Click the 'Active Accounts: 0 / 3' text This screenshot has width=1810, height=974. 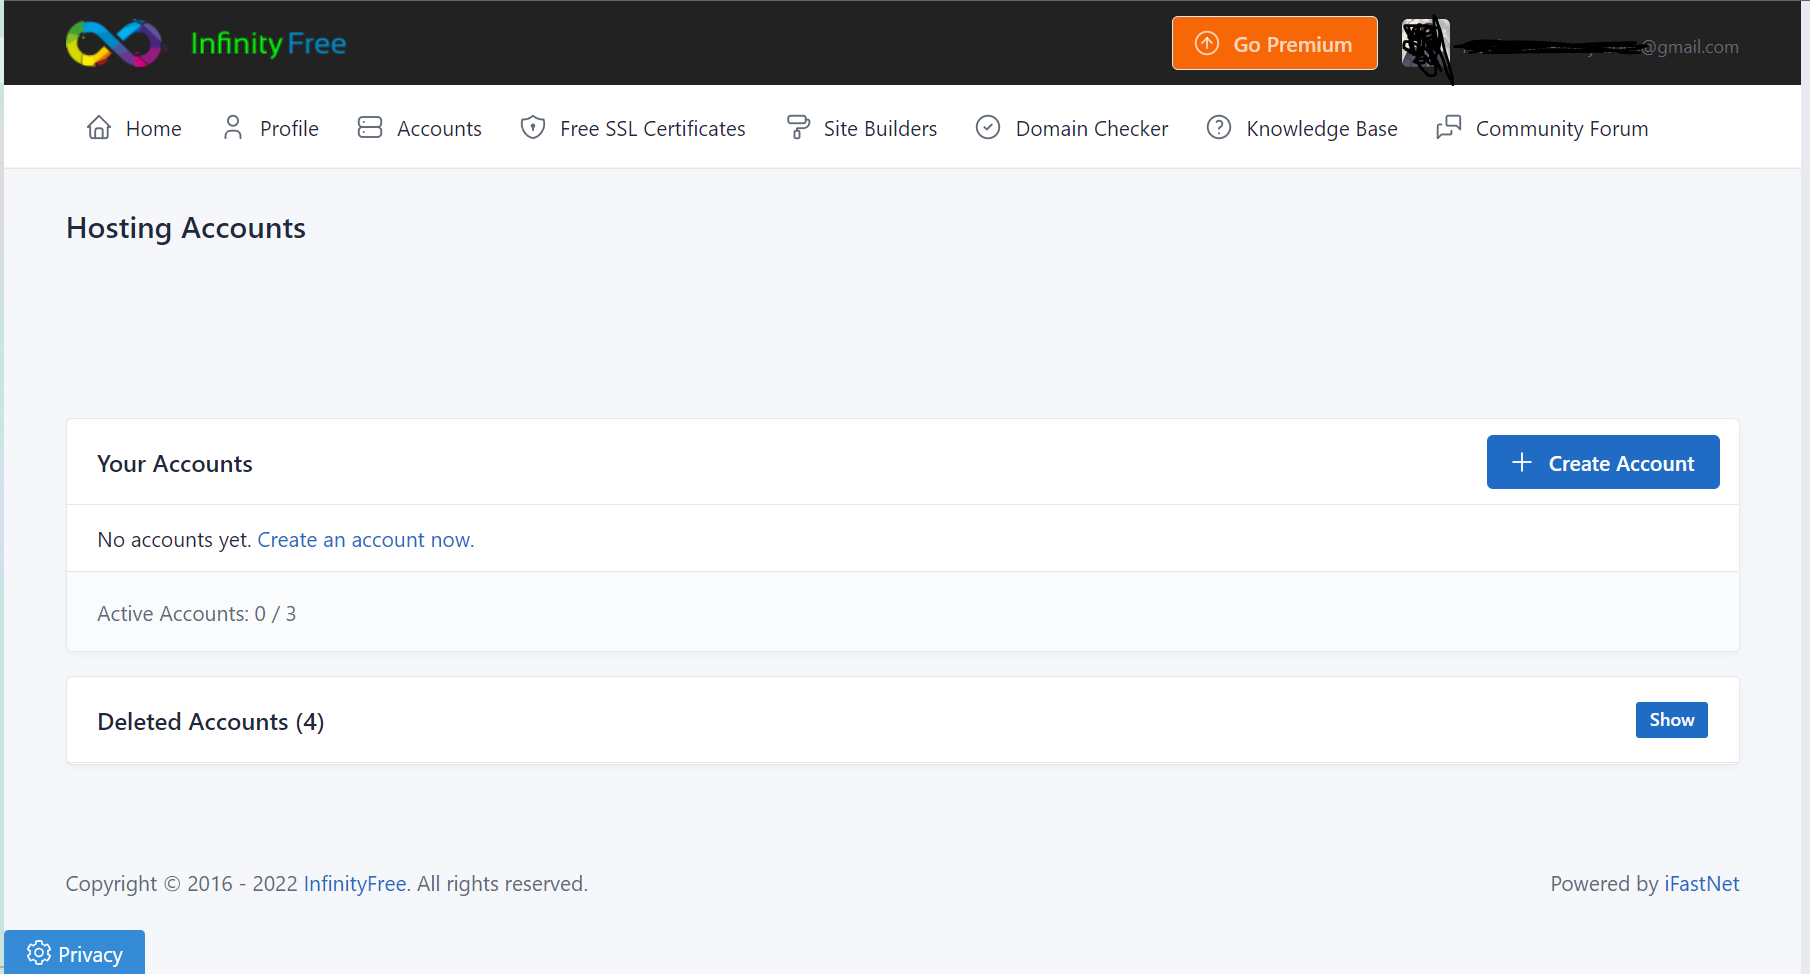pos(197,614)
